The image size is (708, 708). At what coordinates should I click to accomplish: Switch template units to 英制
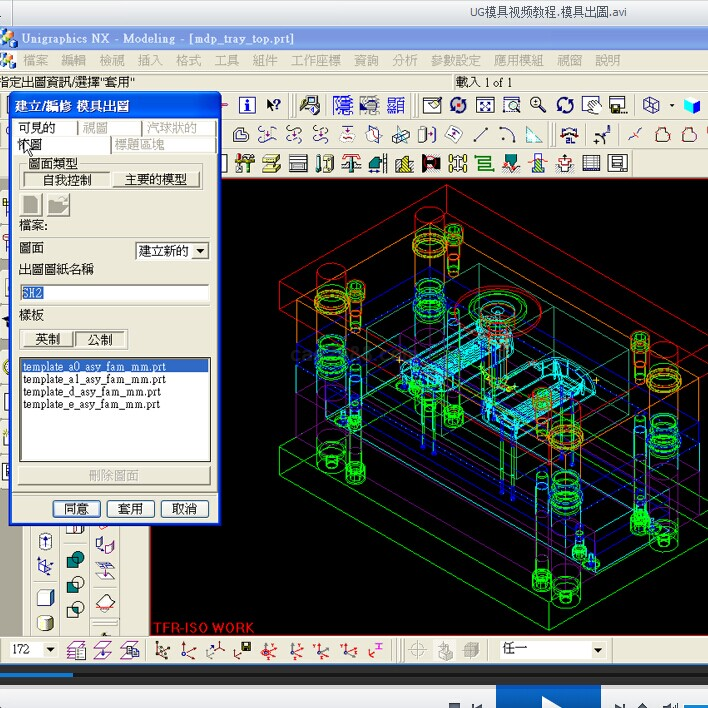47,340
